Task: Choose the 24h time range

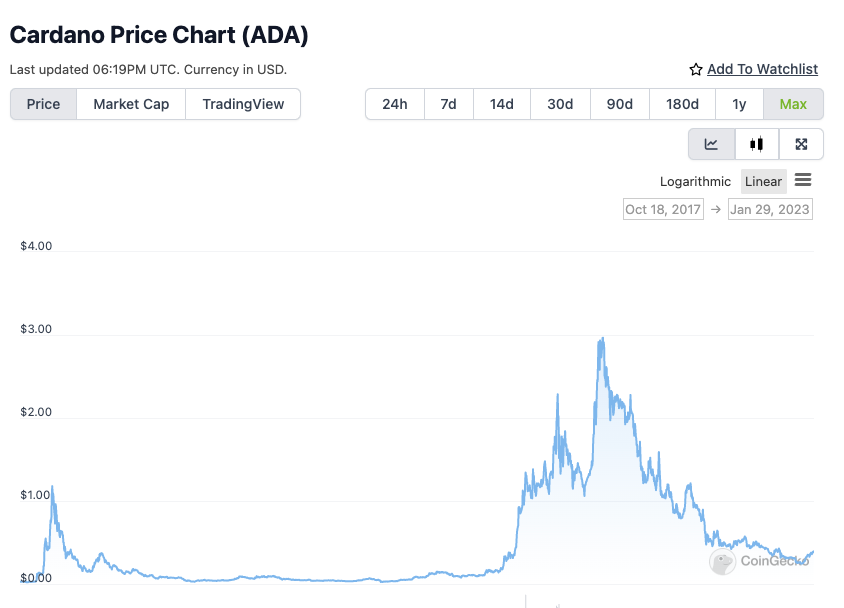Action: click(x=395, y=104)
